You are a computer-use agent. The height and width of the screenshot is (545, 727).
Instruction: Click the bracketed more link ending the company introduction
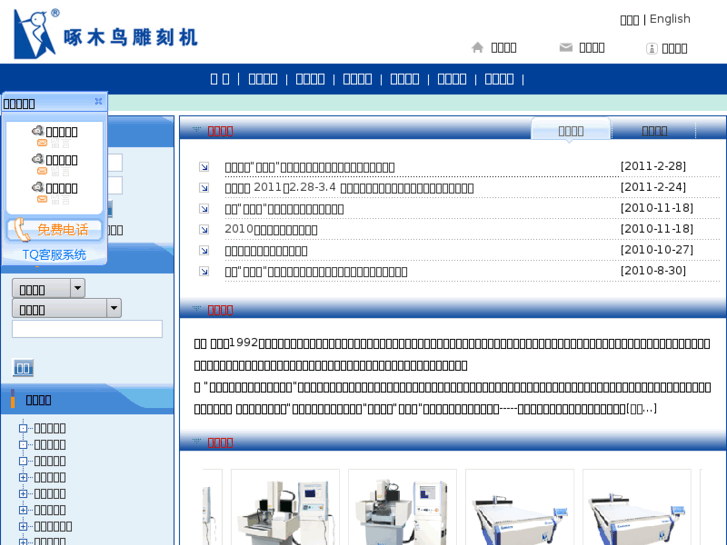[x=642, y=409]
